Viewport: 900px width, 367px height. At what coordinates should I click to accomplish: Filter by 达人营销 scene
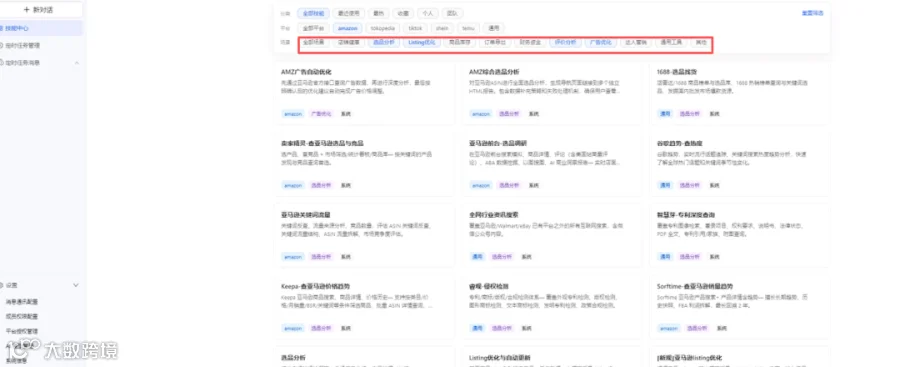point(636,43)
